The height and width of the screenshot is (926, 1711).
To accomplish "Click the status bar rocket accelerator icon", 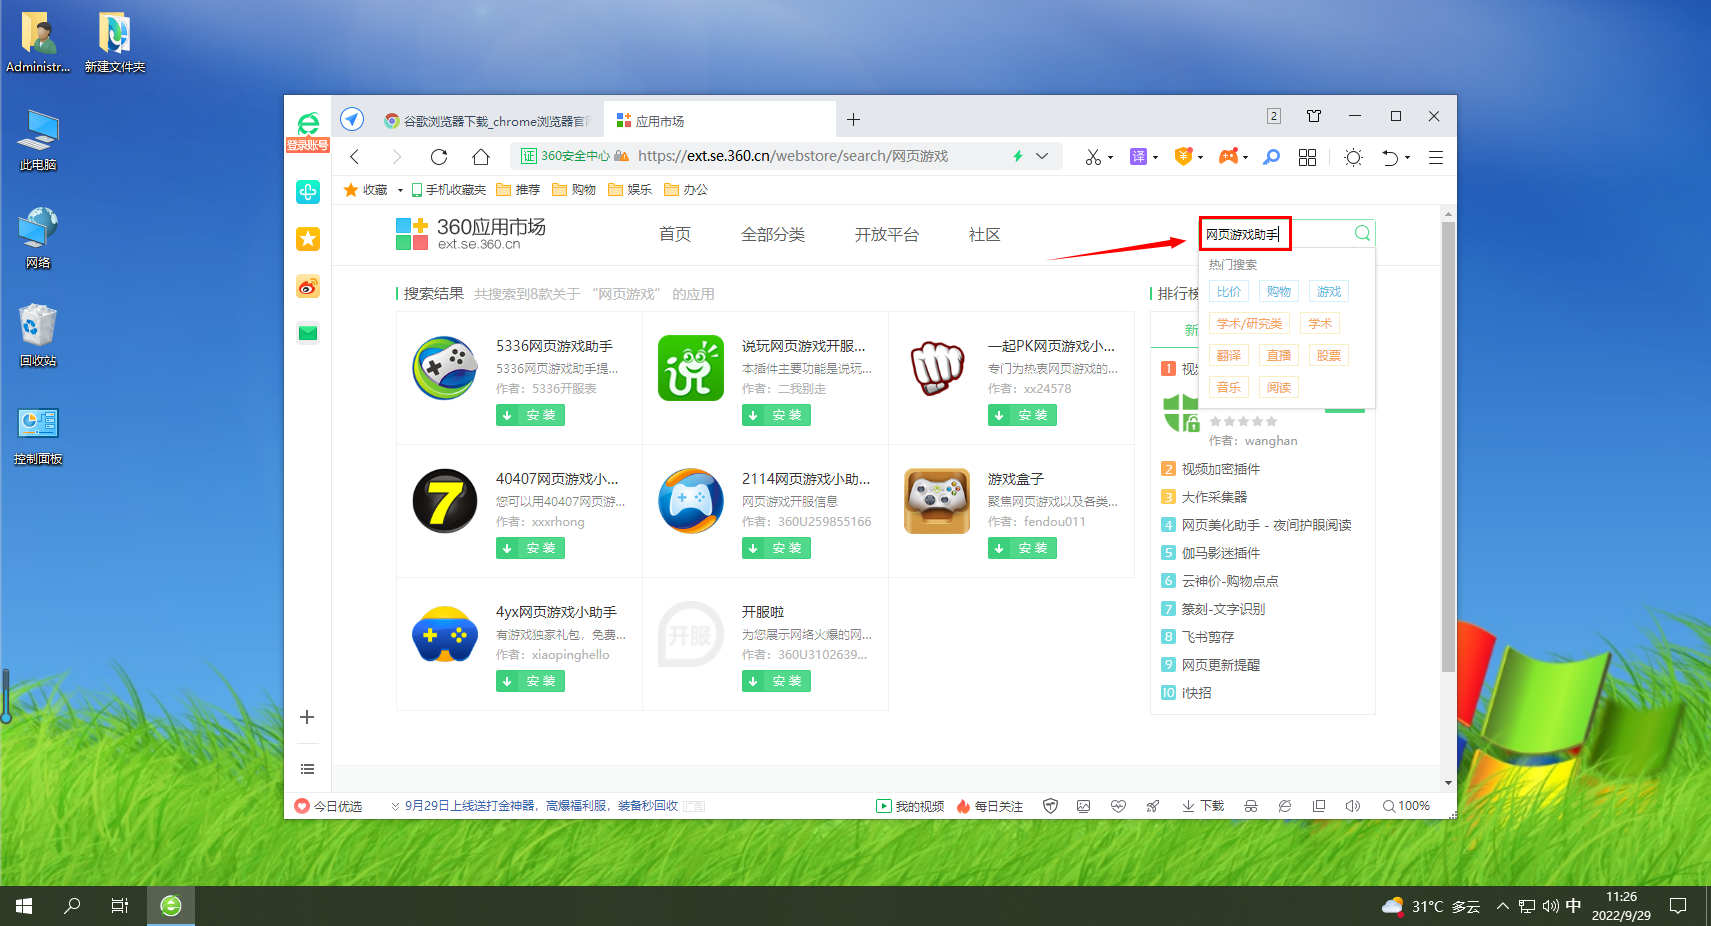I will point(1153,806).
